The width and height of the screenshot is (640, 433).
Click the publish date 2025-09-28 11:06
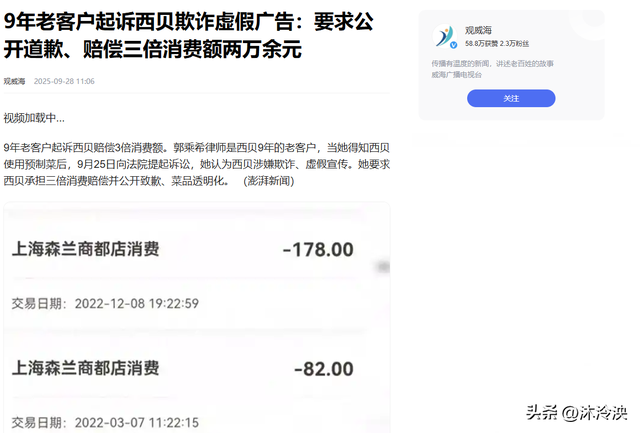coord(64,81)
